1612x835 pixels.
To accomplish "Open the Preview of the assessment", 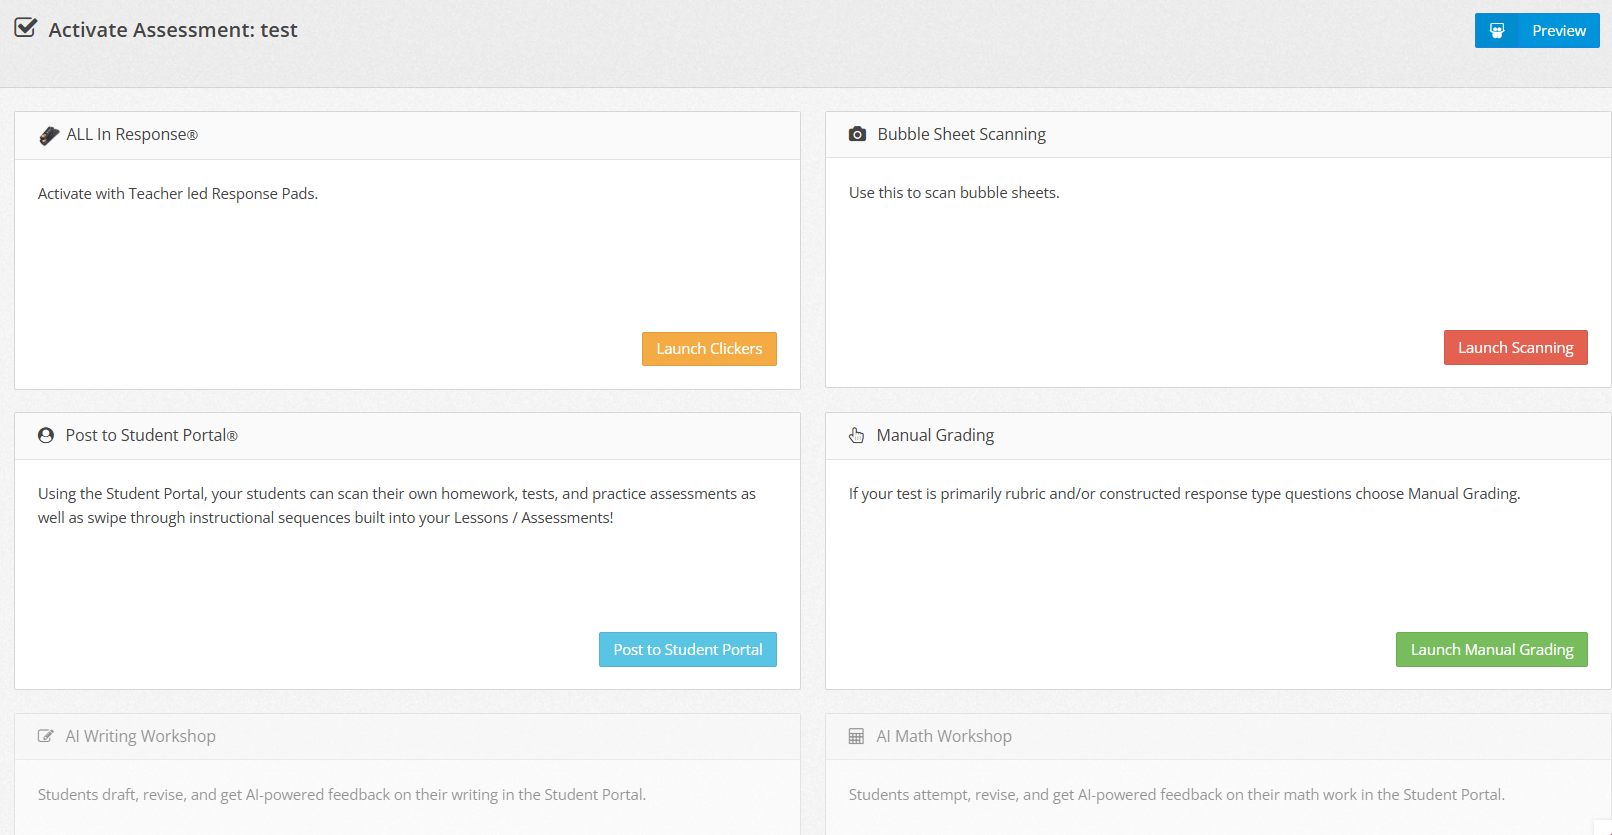I will [1537, 31].
